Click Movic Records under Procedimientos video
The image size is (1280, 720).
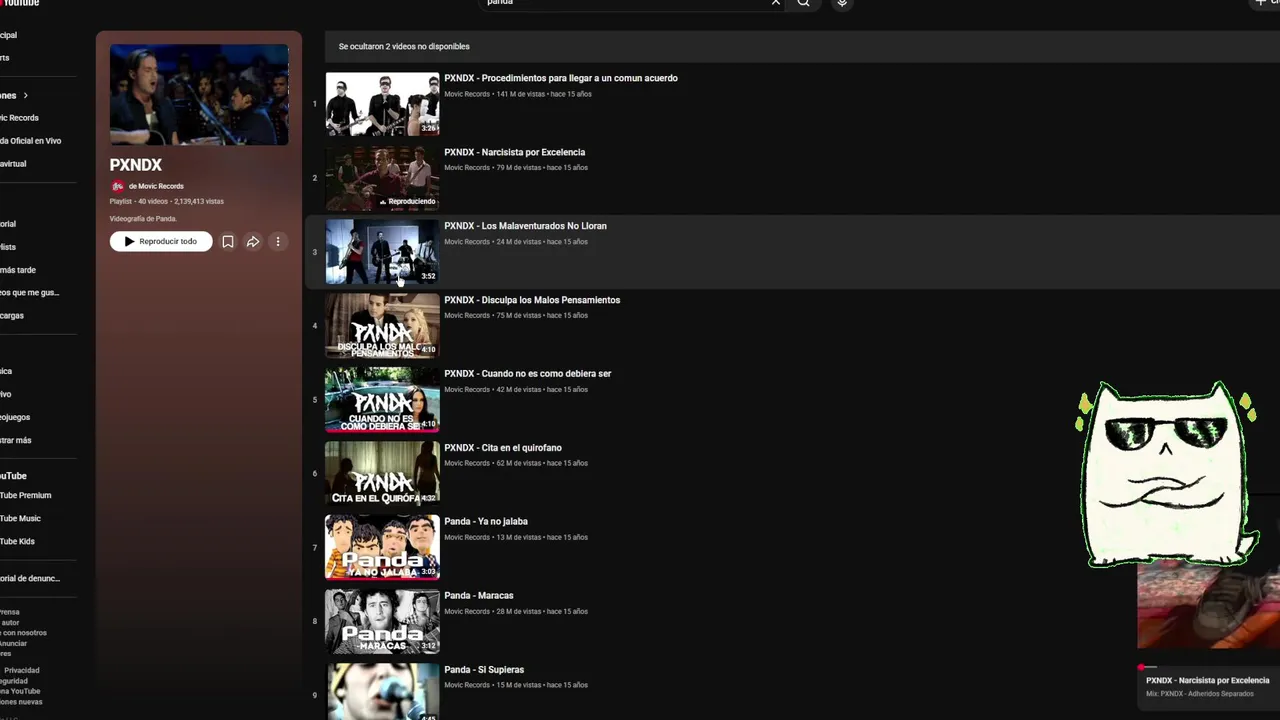pyautogui.click(x=467, y=94)
